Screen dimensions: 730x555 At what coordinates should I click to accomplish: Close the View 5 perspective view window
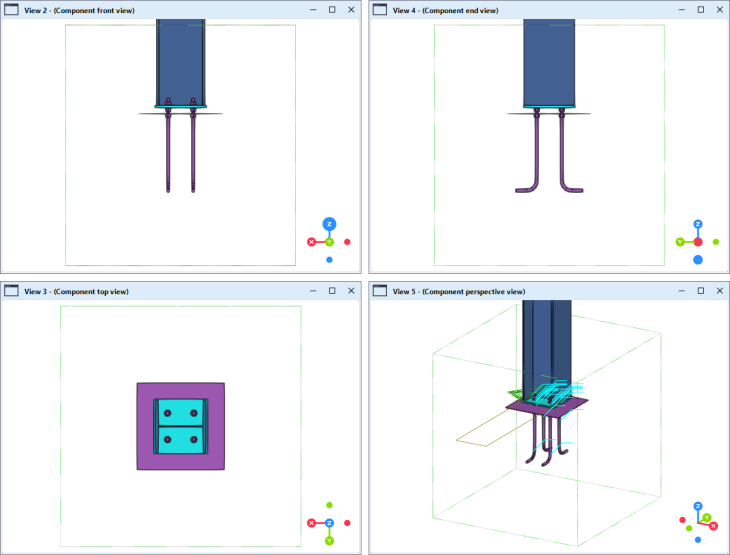point(720,291)
